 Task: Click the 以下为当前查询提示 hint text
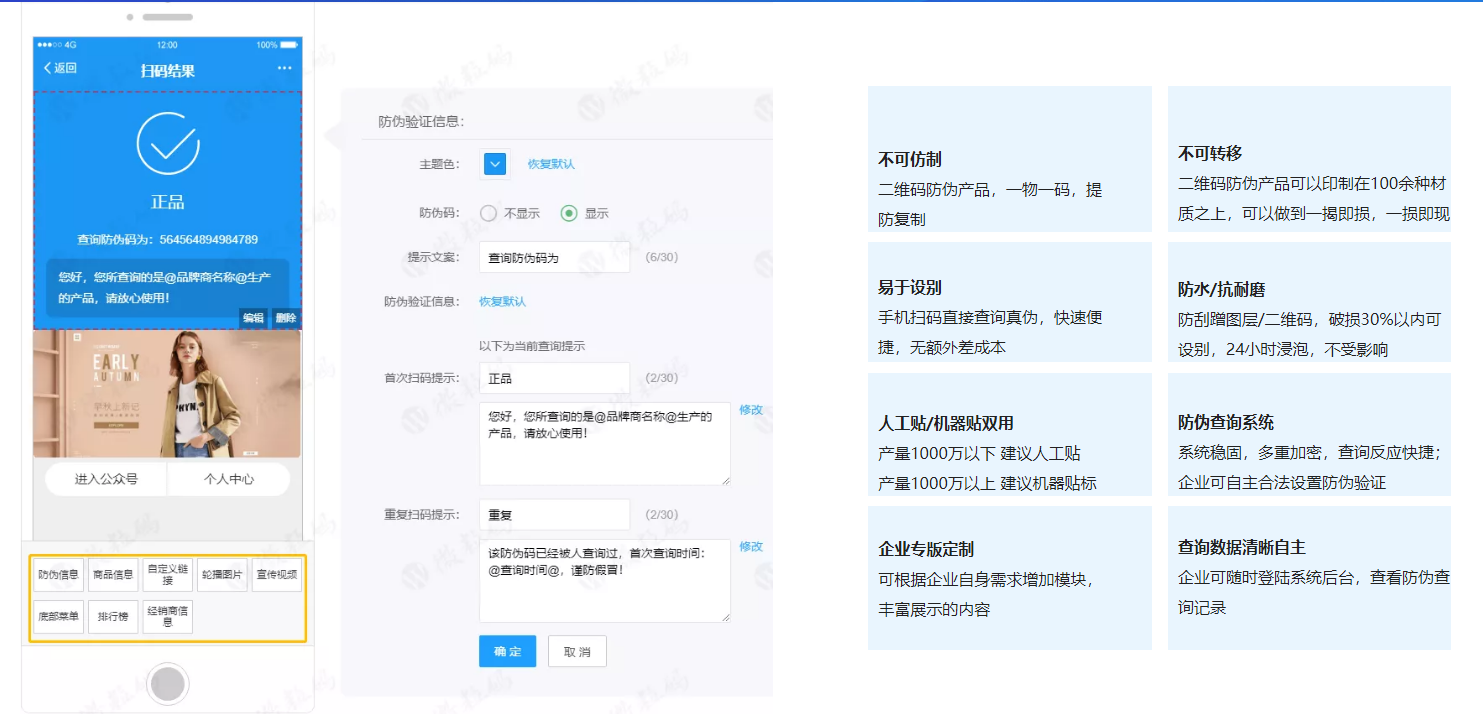[x=532, y=346]
